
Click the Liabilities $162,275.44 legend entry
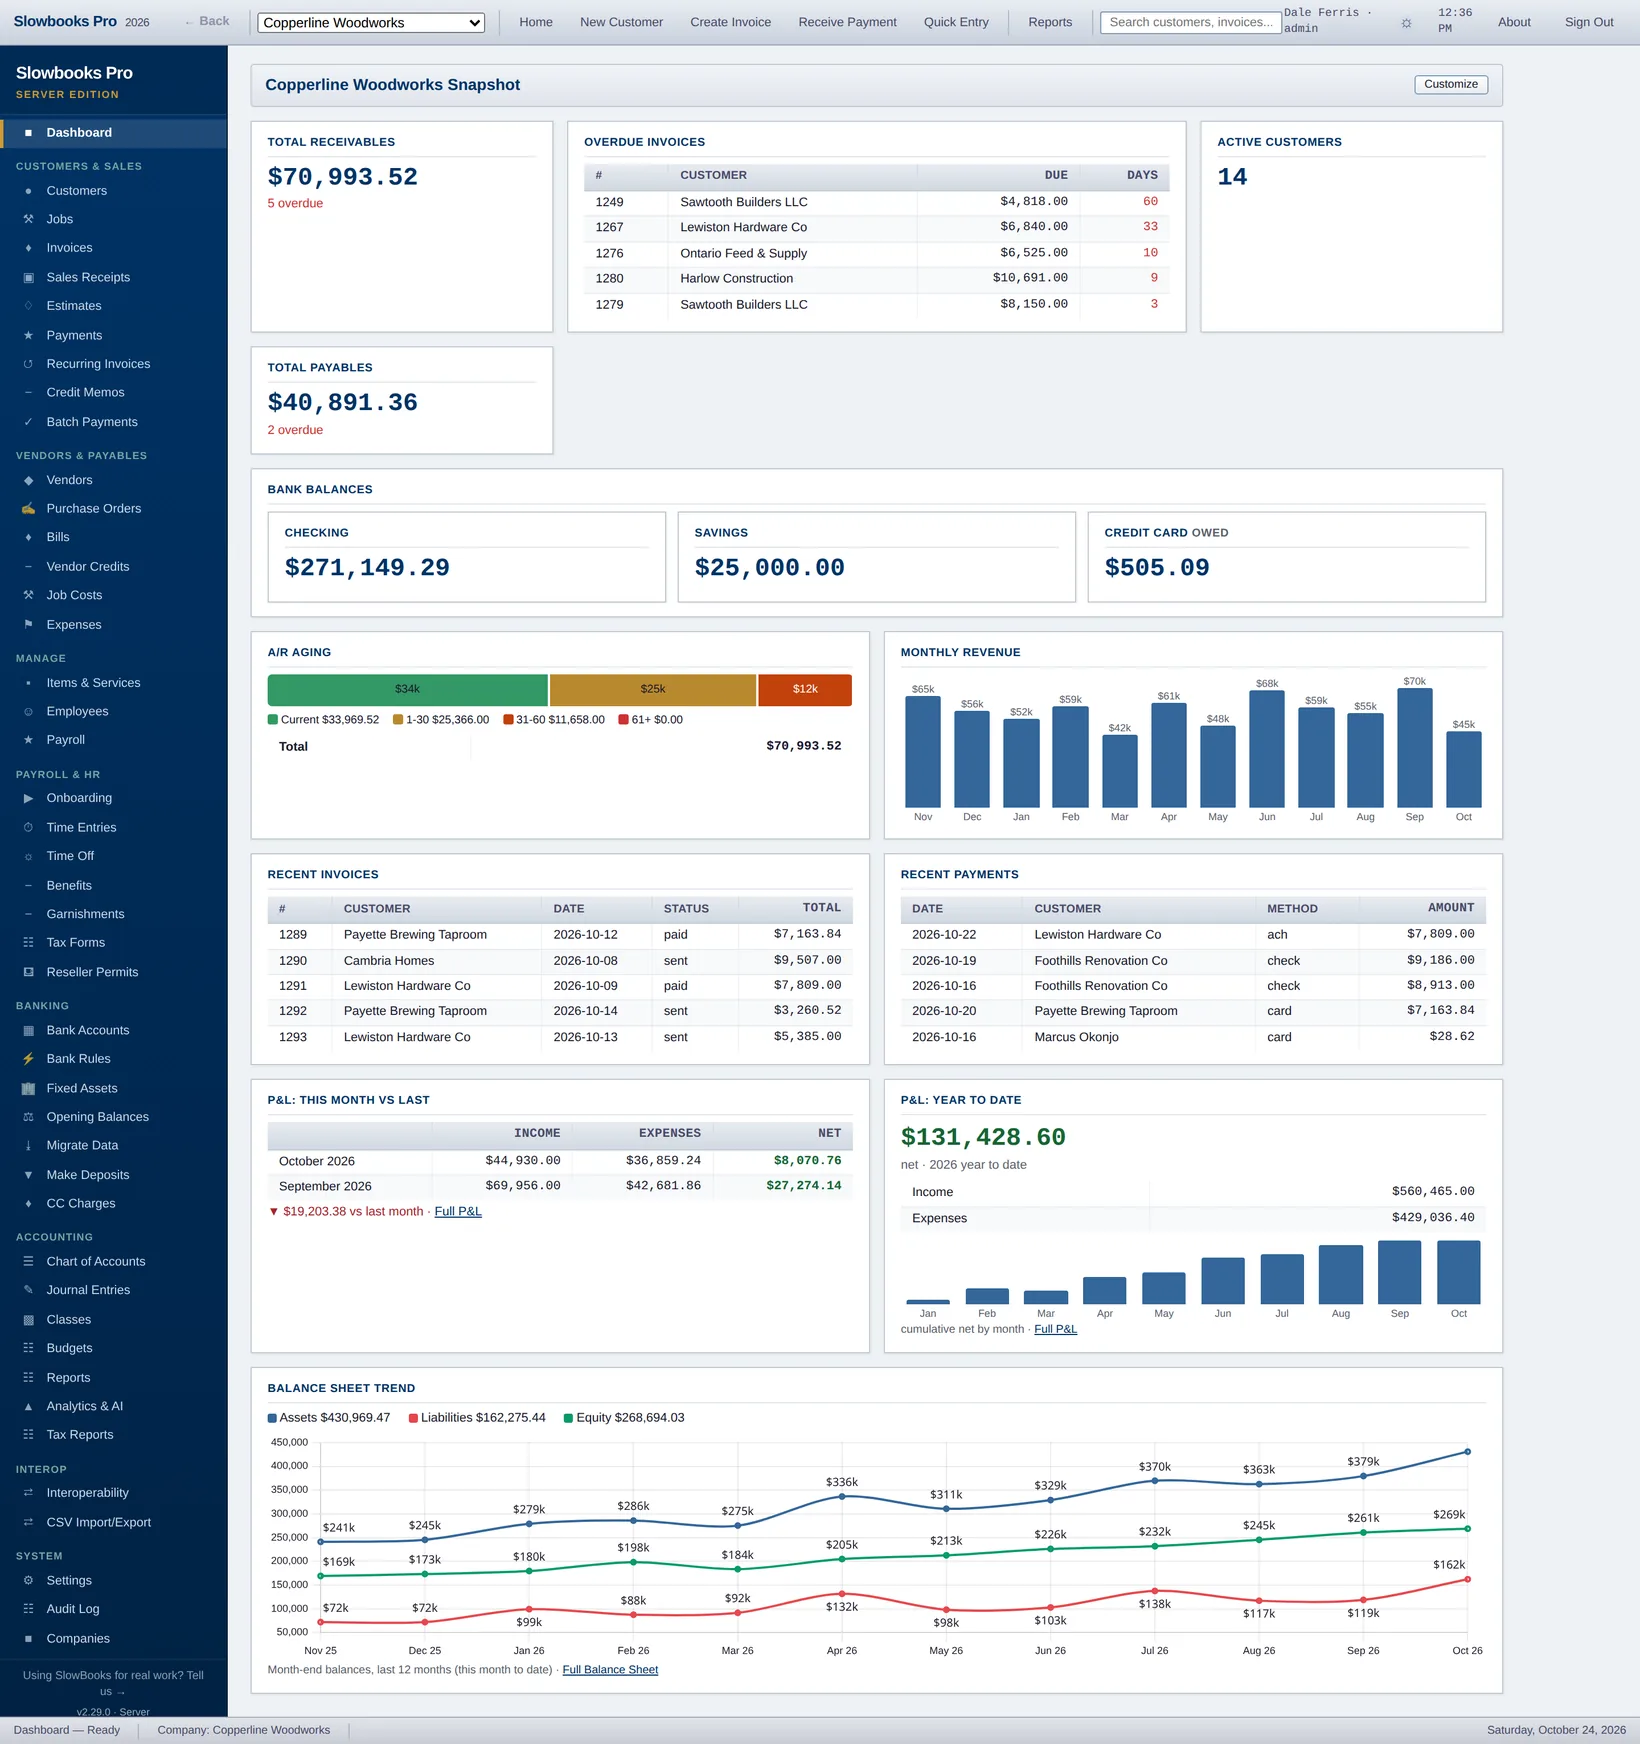click(x=477, y=1418)
